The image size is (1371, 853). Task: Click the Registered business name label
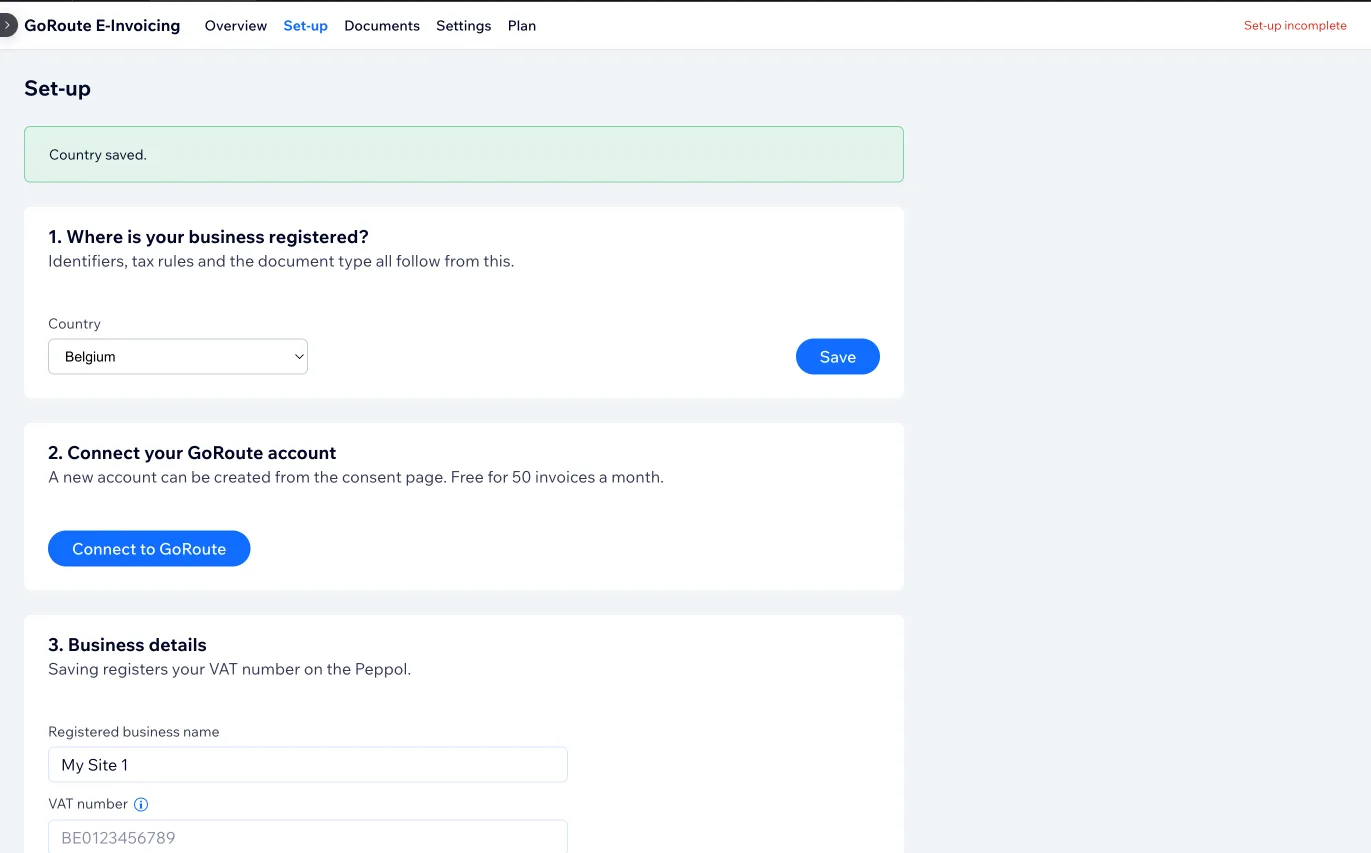click(134, 732)
